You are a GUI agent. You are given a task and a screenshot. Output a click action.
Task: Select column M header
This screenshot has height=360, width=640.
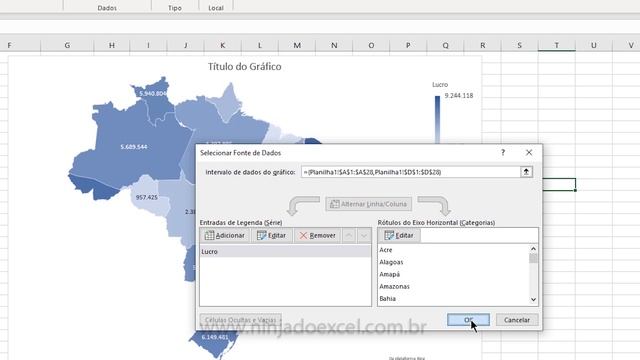[x=297, y=45]
